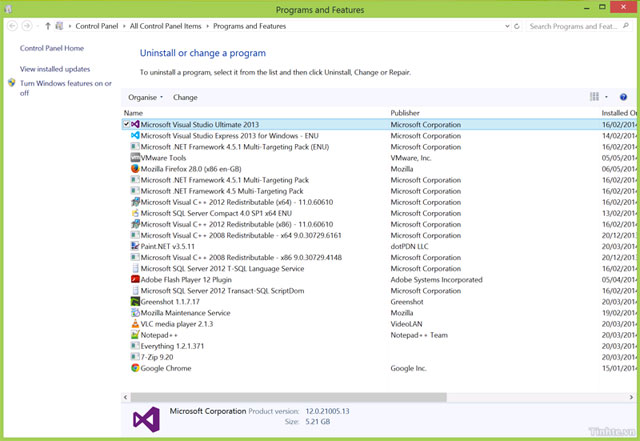Click the Paint.NET v3.5.11 icon

click(x=135, y=246)
